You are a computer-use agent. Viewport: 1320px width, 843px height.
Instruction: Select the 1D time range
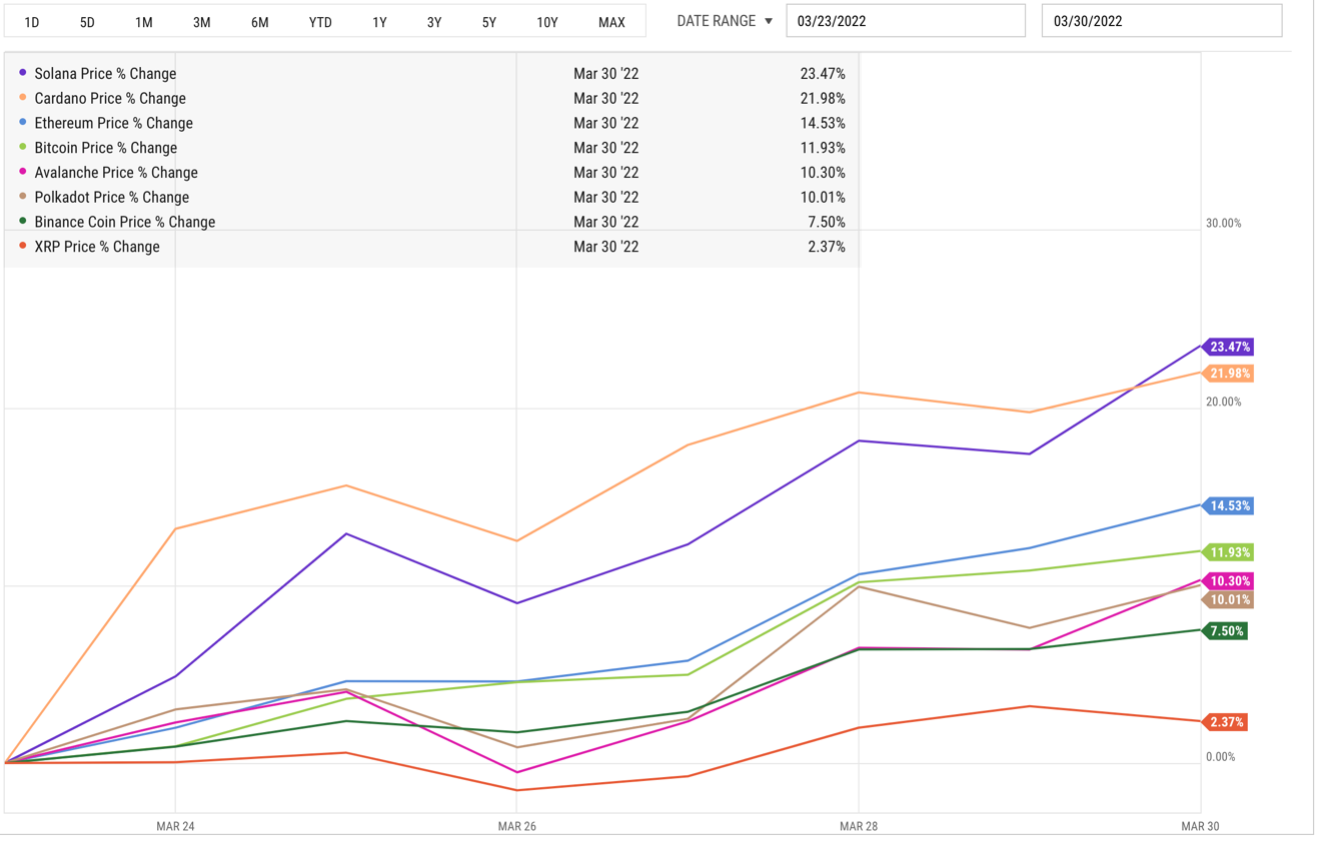coord(32,22)
